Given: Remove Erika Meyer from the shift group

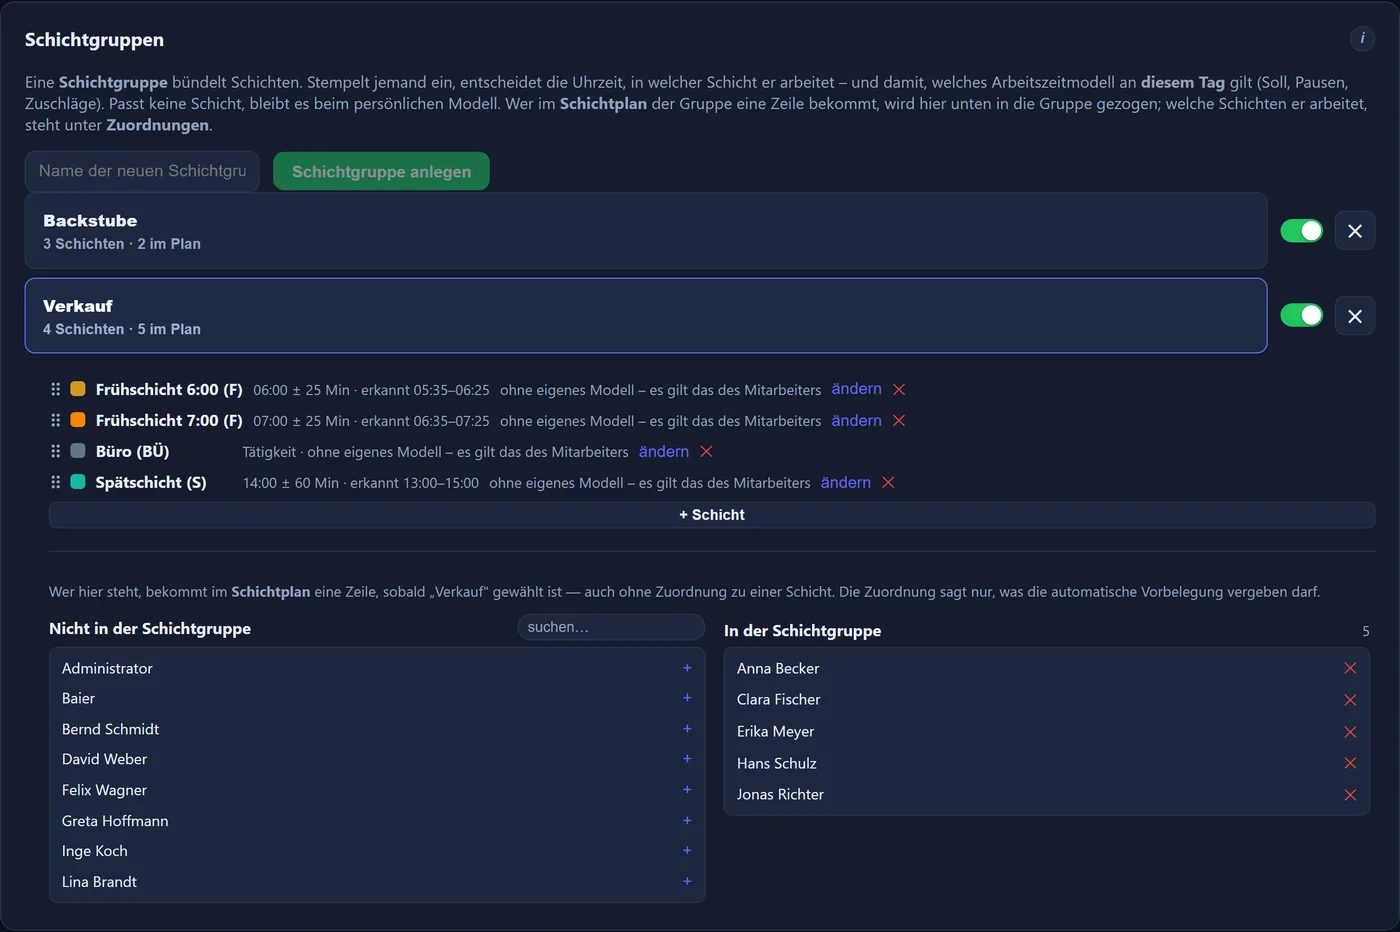Looking at the screenshot, I should [x=1350, y=732].
